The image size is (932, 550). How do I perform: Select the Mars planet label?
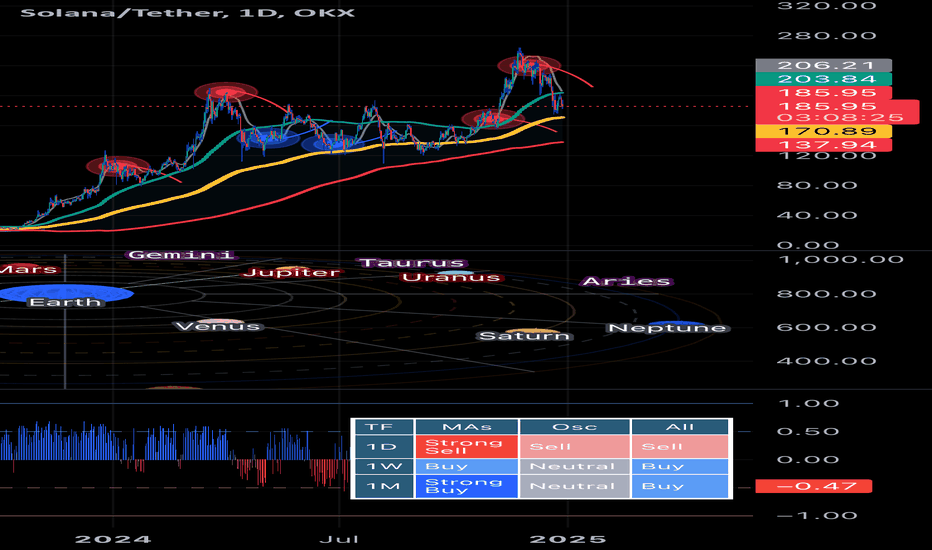[x=29, y=269]
